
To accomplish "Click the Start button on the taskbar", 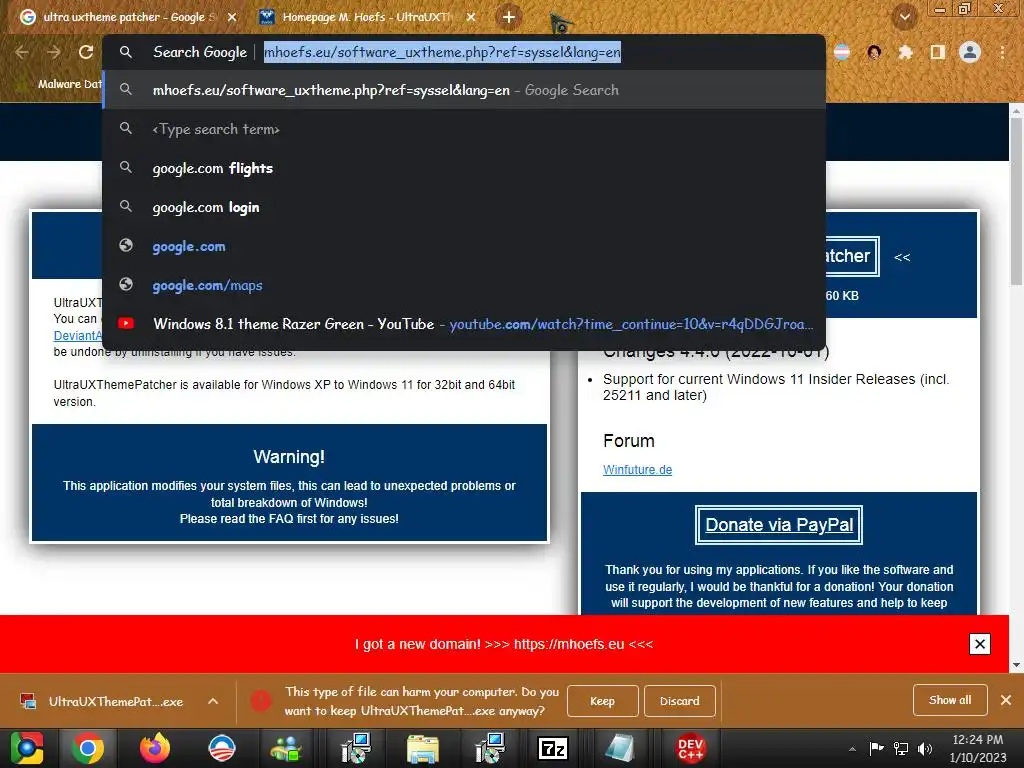I will [27, 748].
